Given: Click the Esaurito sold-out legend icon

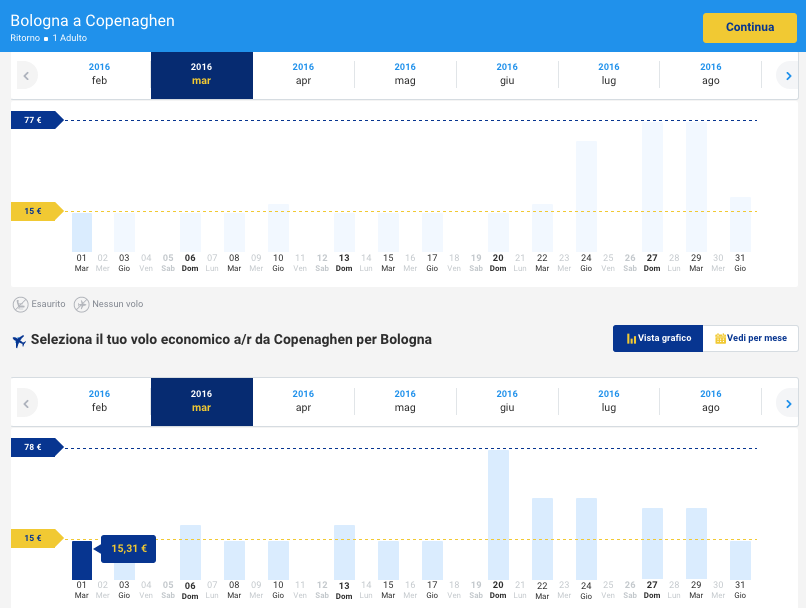Looking at the screenshot, I should 21,304.
